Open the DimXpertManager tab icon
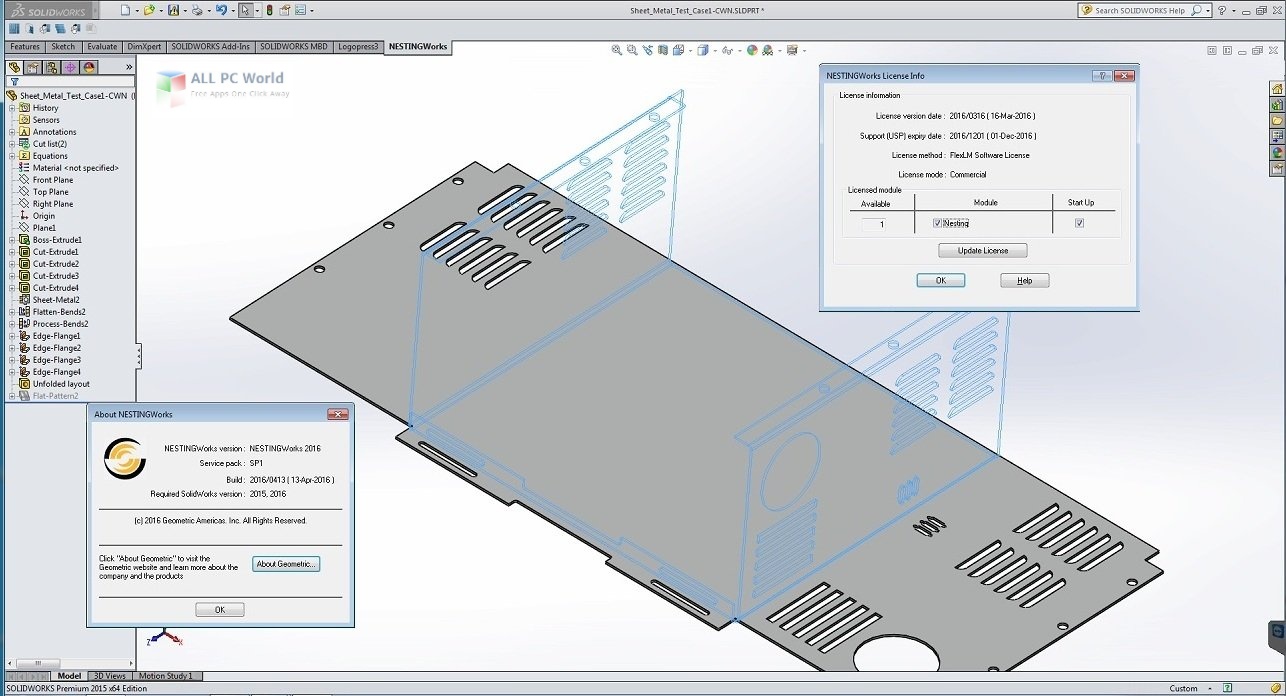The height and width of the screenshot is (696, 1286). pyautogui.click(x=70, y=67)
